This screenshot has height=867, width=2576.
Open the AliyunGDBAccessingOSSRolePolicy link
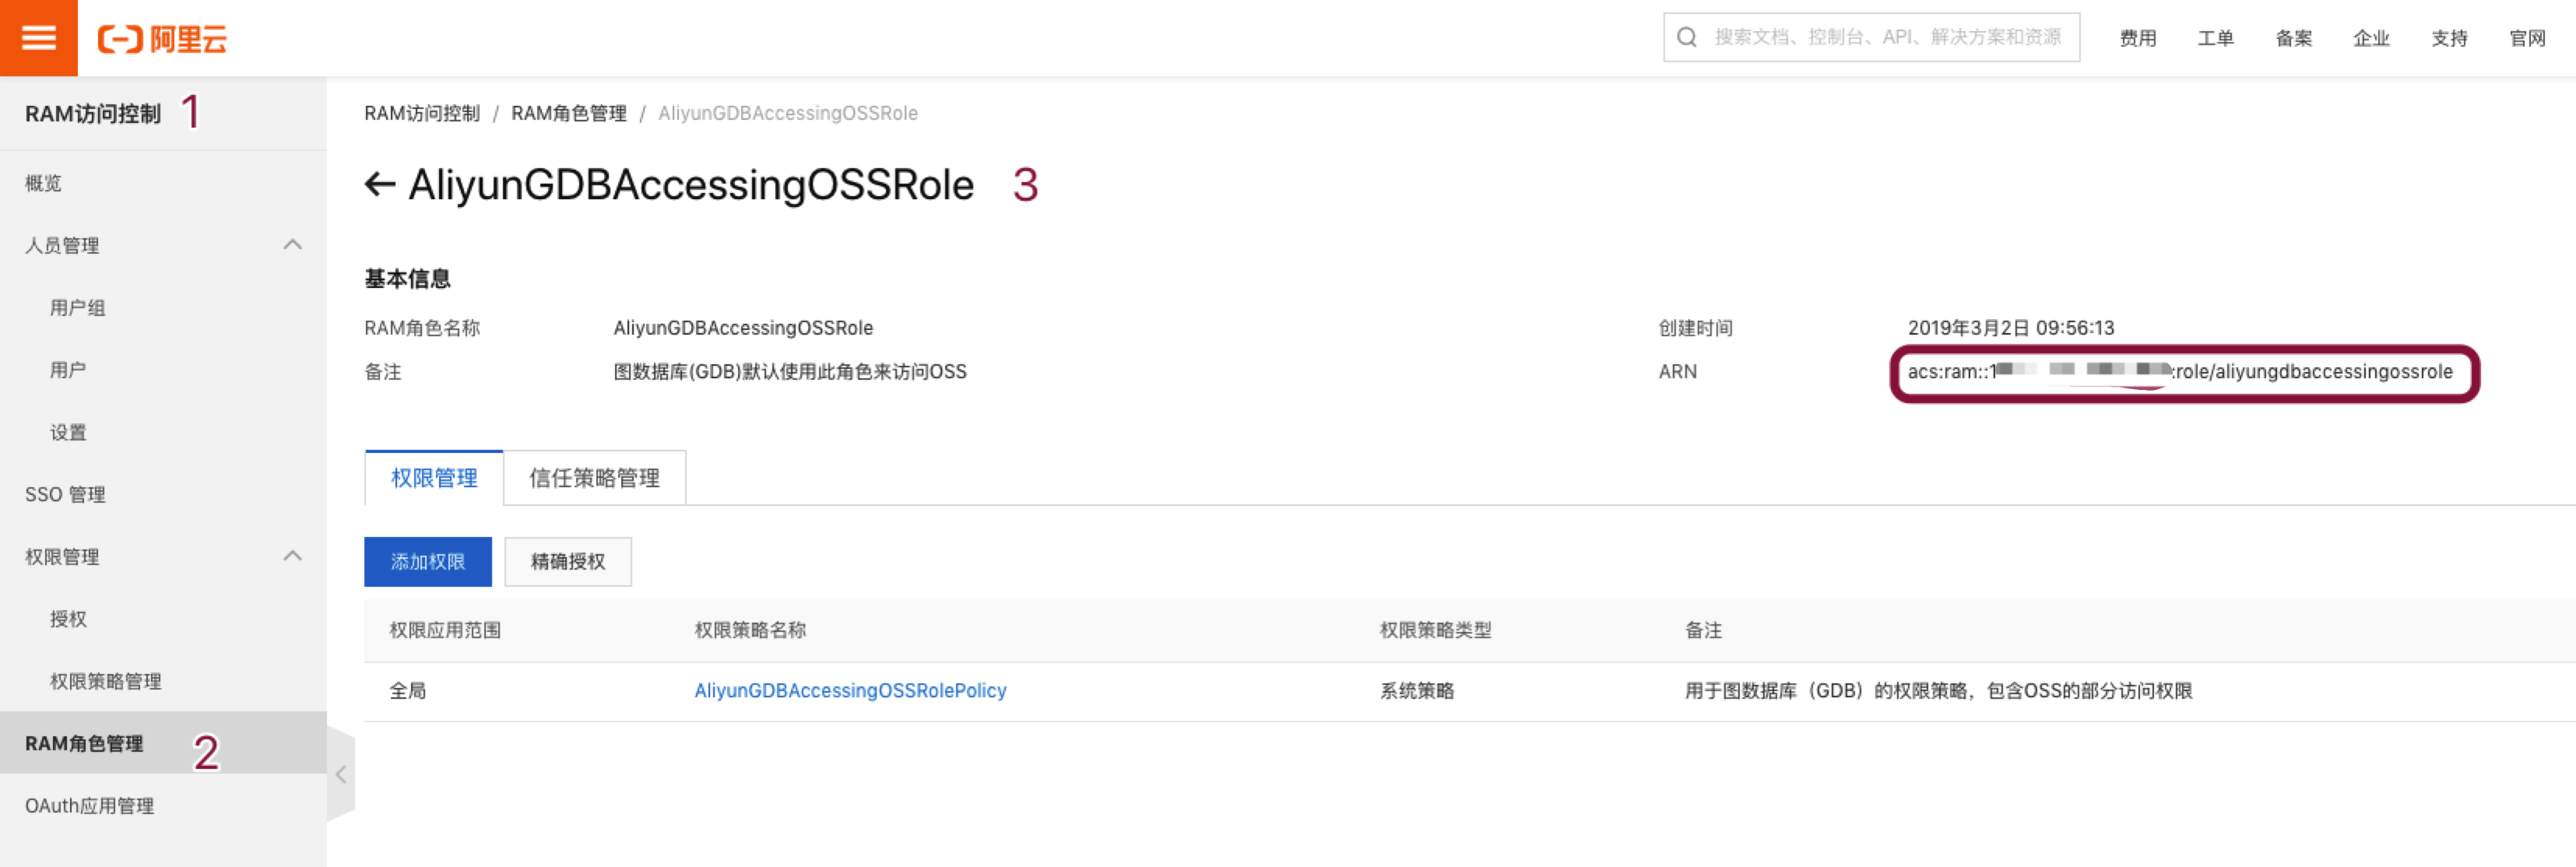[x=850, y=691]
